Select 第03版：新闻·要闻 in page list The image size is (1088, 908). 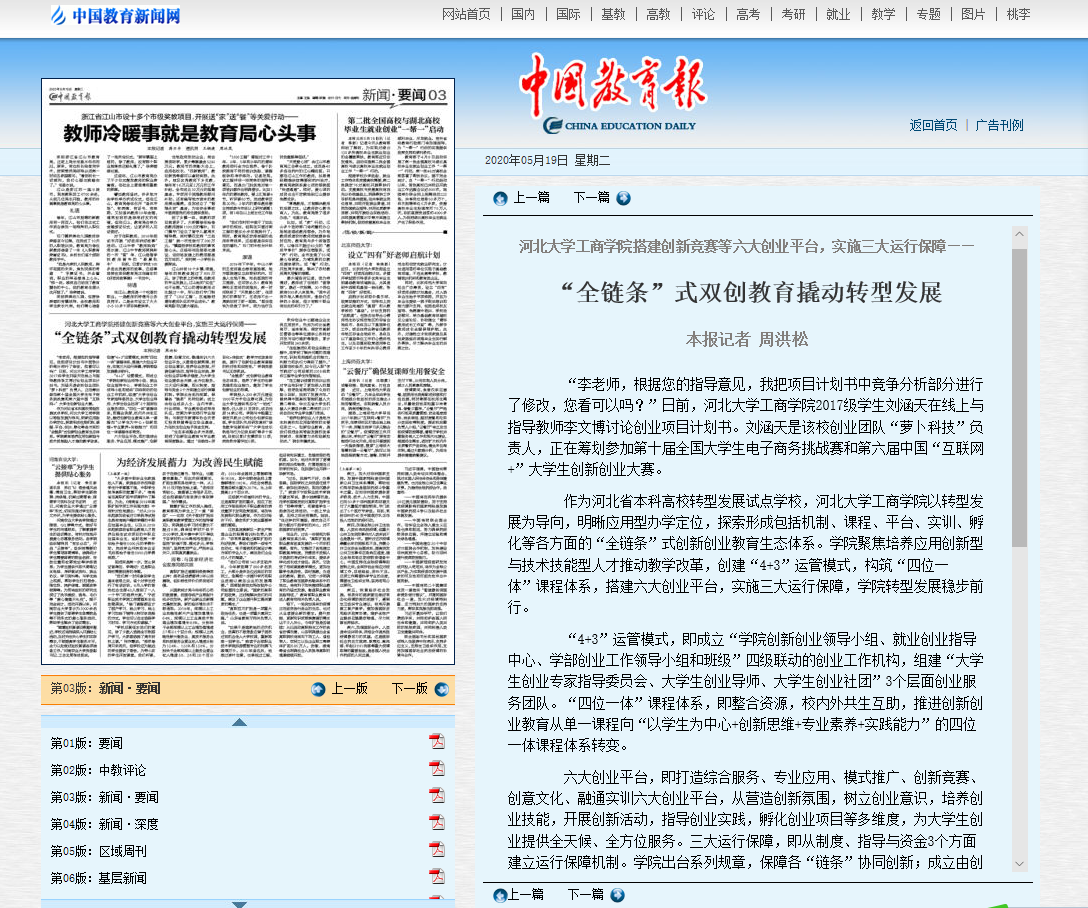[x=105, y=798]
